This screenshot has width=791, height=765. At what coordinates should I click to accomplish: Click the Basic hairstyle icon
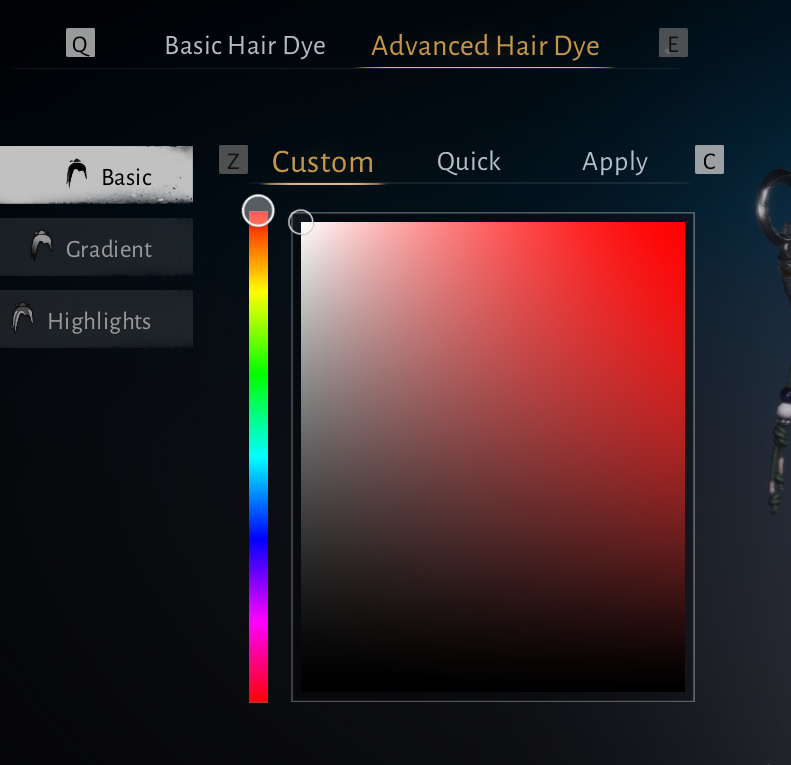pyautogui.click(x=77, y=173)
